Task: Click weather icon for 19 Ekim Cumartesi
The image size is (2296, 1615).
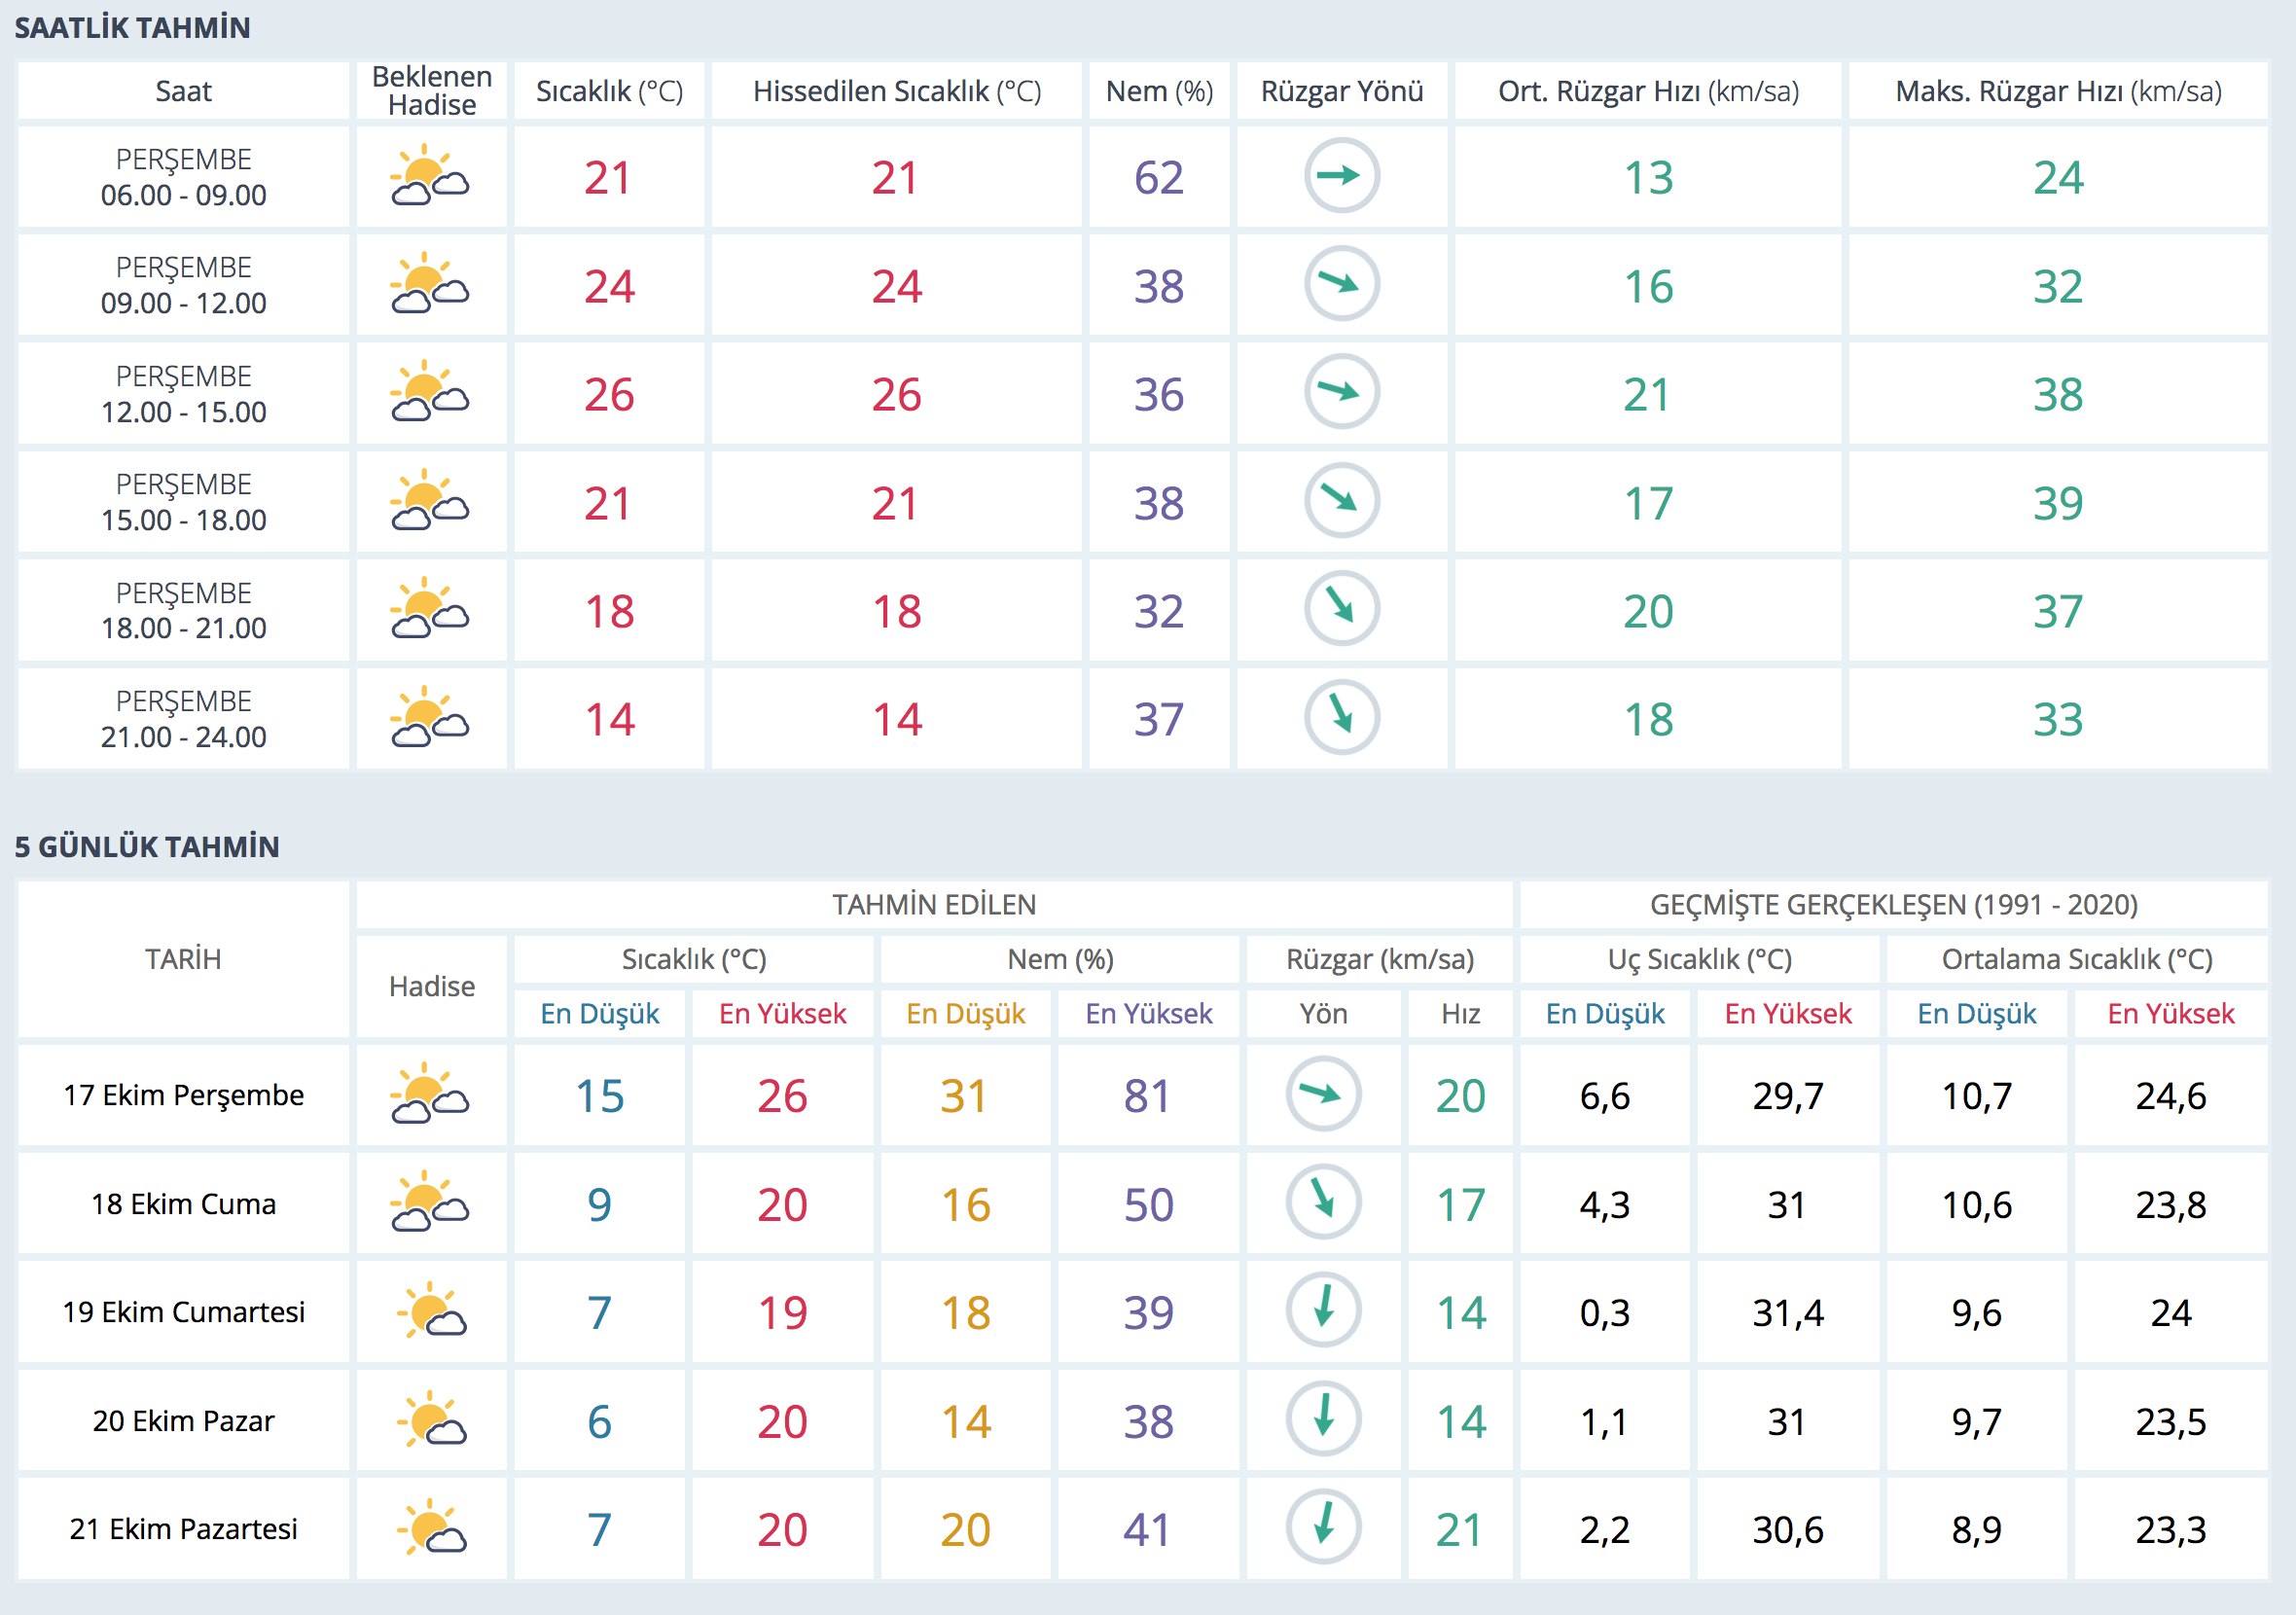Action: pos(430,1311)
